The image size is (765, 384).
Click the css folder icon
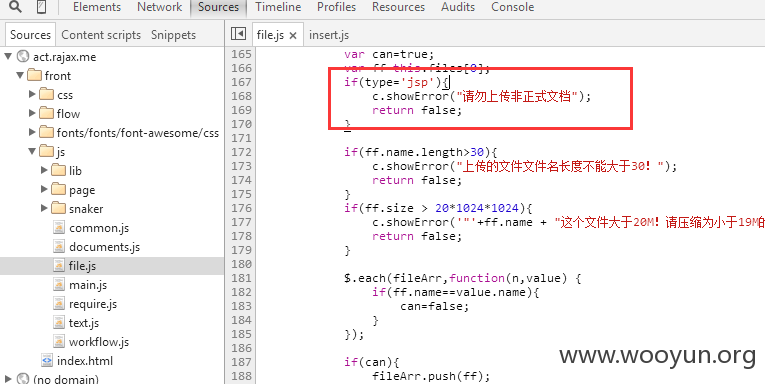46,94
